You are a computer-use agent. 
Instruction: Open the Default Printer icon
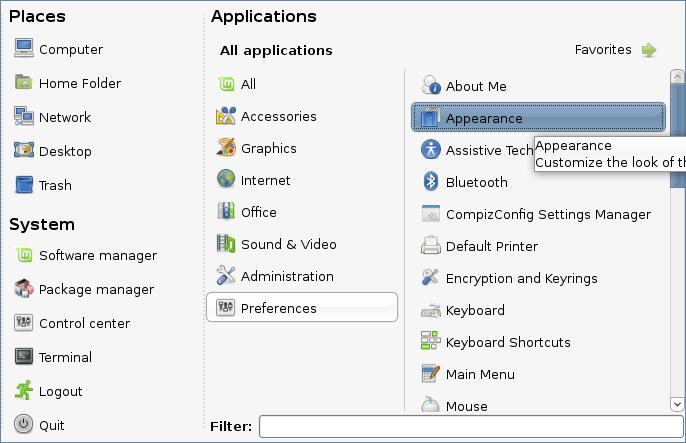pos(430,246)
